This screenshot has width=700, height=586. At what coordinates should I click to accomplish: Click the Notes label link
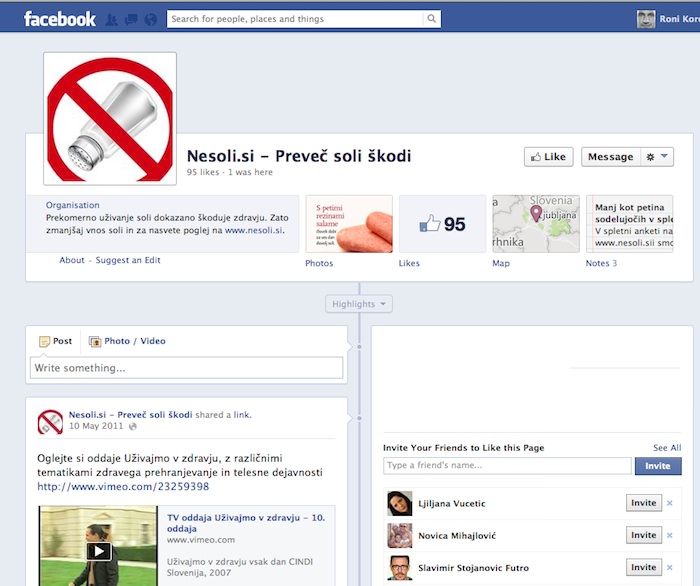597,263
